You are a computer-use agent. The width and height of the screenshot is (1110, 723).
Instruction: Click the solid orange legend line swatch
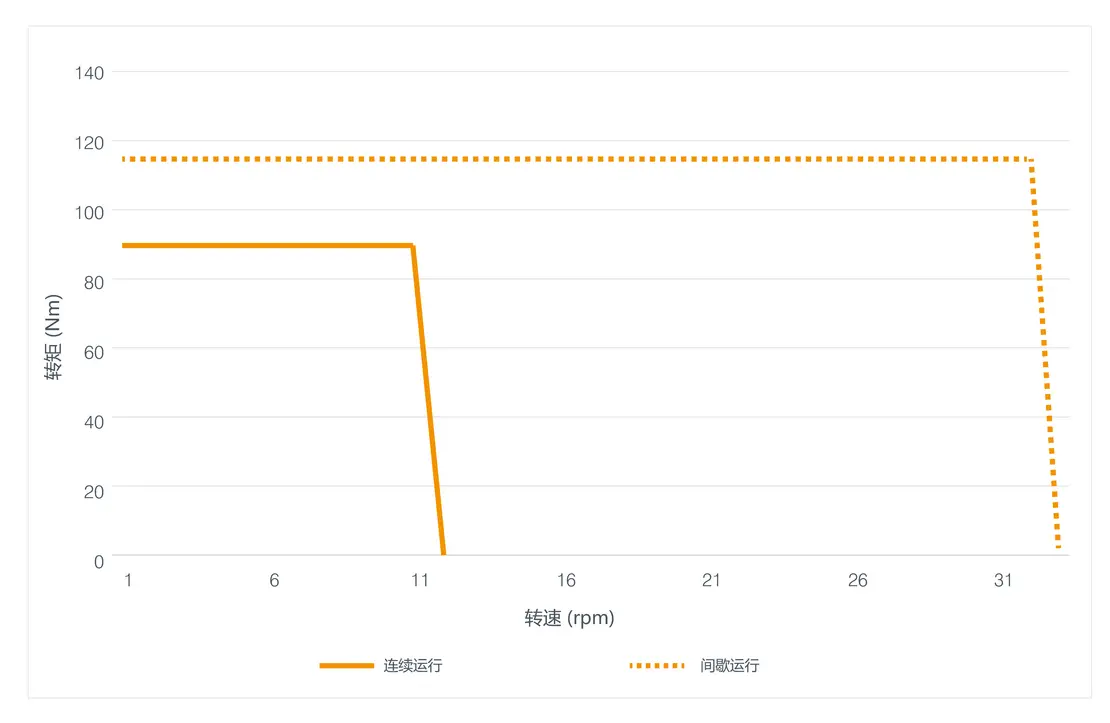[x=347, y=665]
